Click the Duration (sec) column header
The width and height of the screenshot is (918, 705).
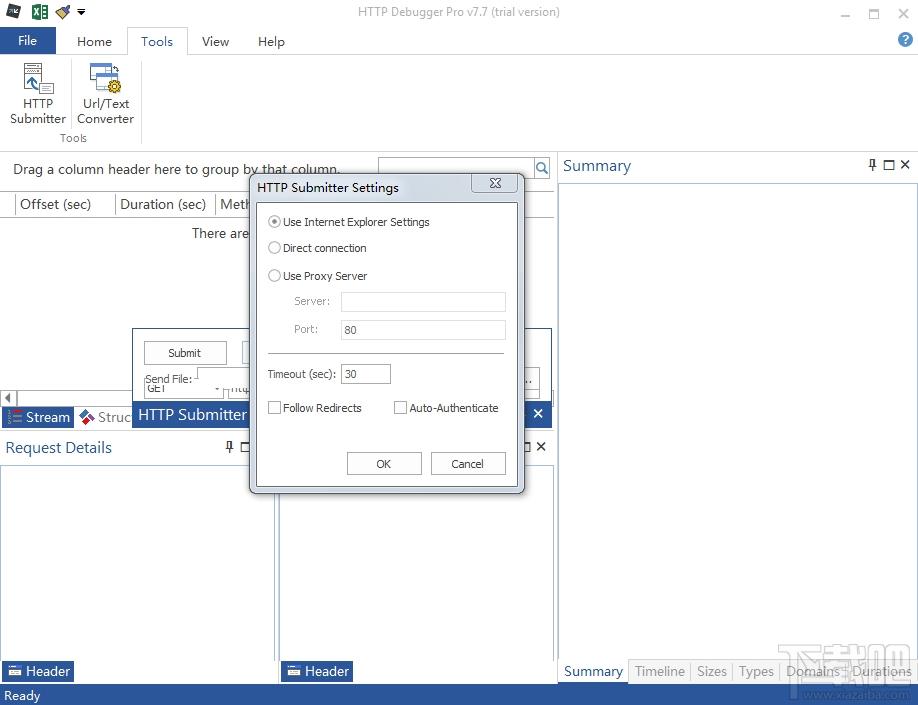tap(165, 204)
